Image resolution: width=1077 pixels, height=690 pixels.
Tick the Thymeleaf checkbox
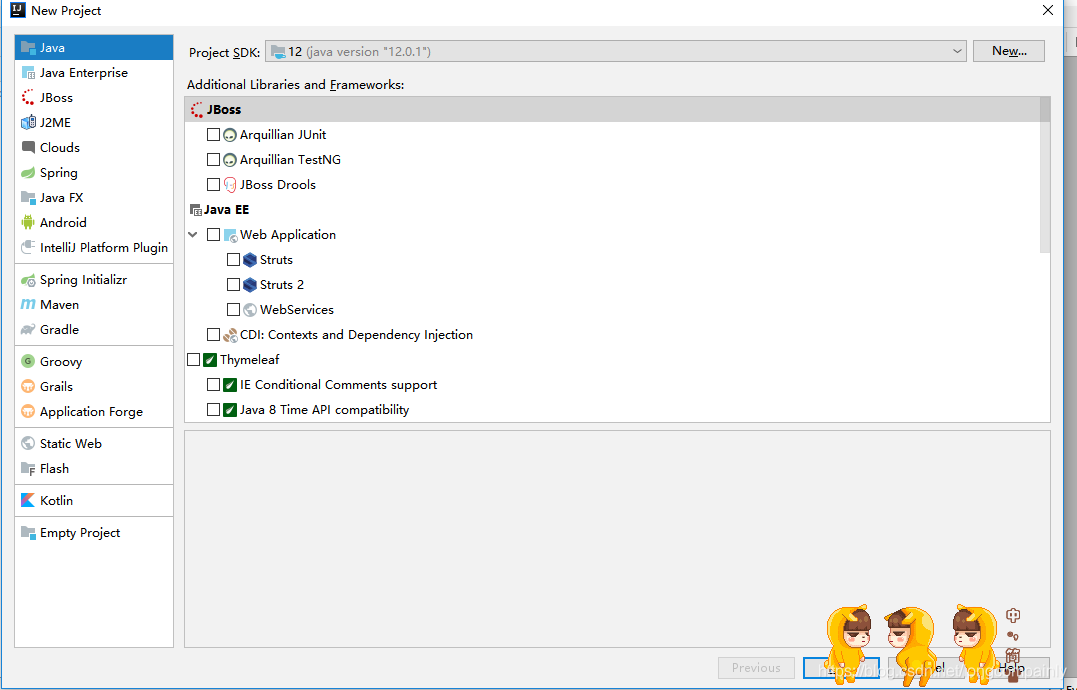click(193, 360)
